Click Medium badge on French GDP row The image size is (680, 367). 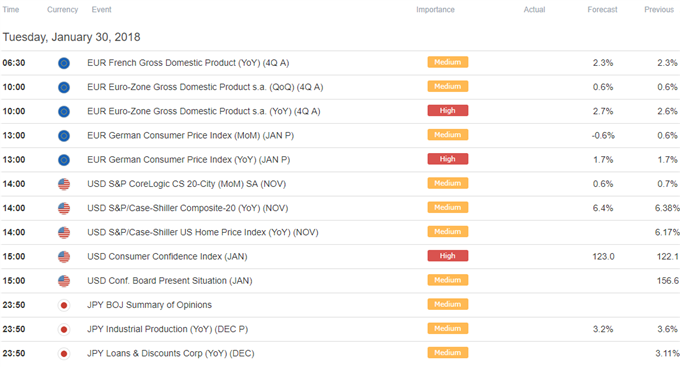(448, 62)
